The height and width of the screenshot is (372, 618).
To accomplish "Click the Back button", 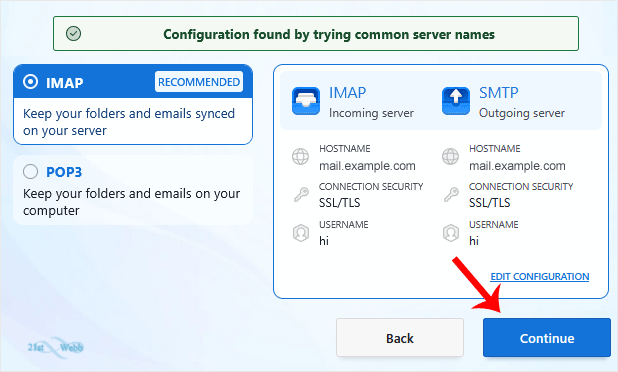I will 400,338.
